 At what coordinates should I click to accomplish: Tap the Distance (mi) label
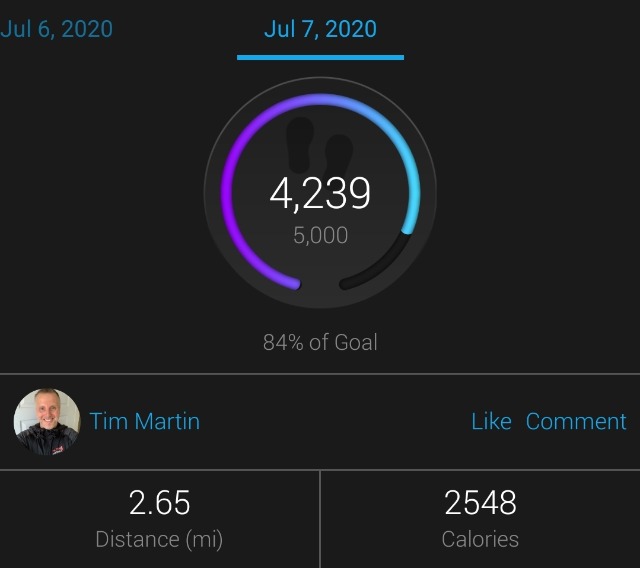pyautogui.click(x=160, y=539)
